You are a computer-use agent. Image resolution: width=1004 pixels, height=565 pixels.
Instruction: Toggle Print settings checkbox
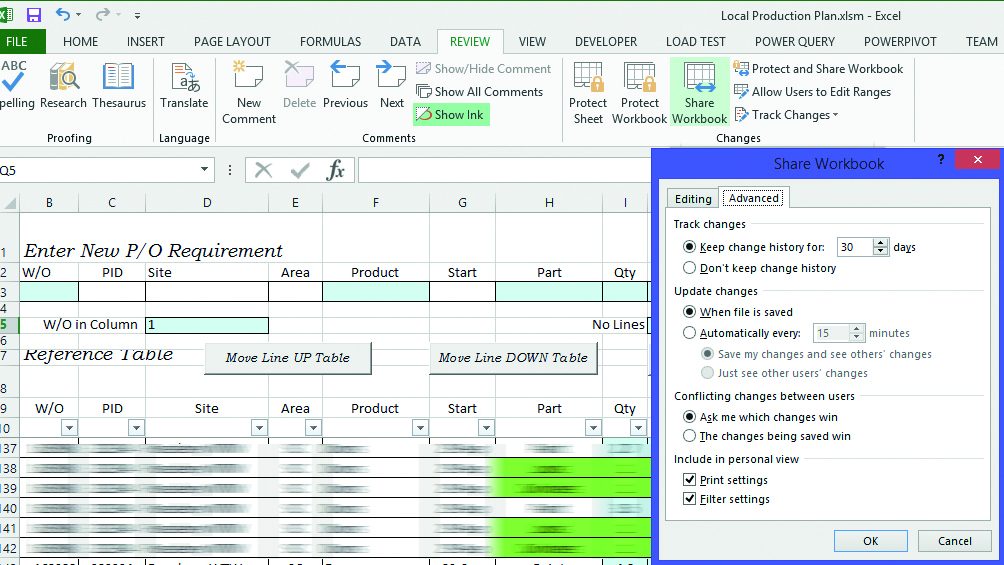click(690, 480)
